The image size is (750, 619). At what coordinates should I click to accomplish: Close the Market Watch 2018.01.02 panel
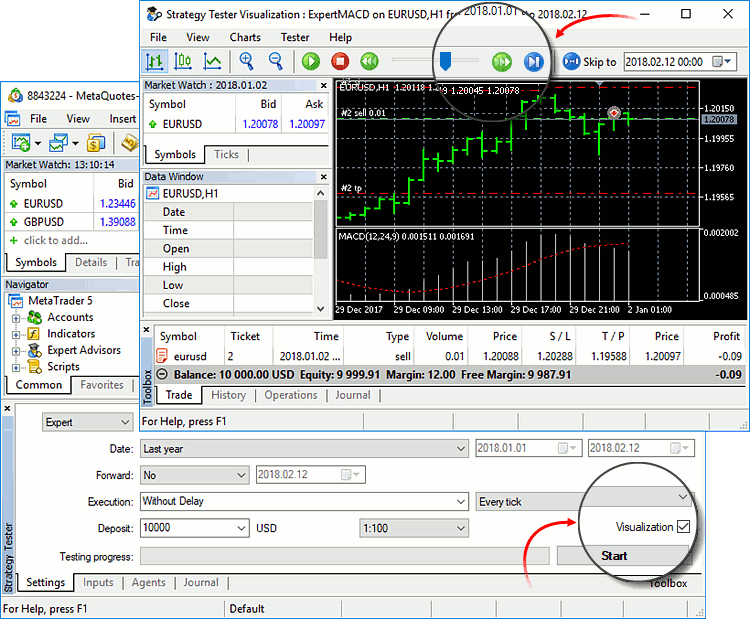point(324,86)
